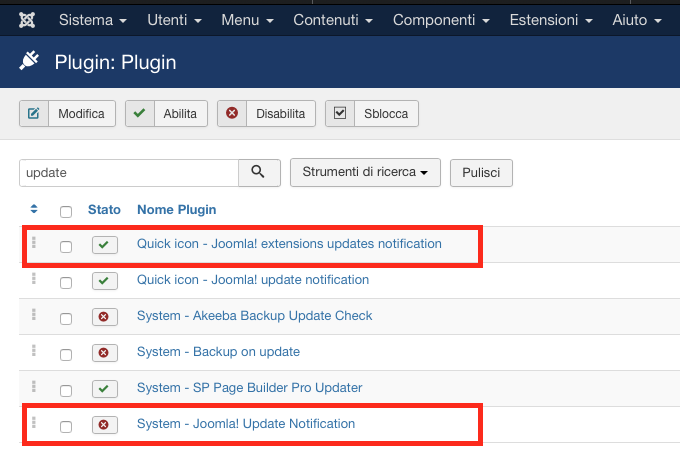Enable System - Akeeba Backup Update Check status

pos(105,317)
